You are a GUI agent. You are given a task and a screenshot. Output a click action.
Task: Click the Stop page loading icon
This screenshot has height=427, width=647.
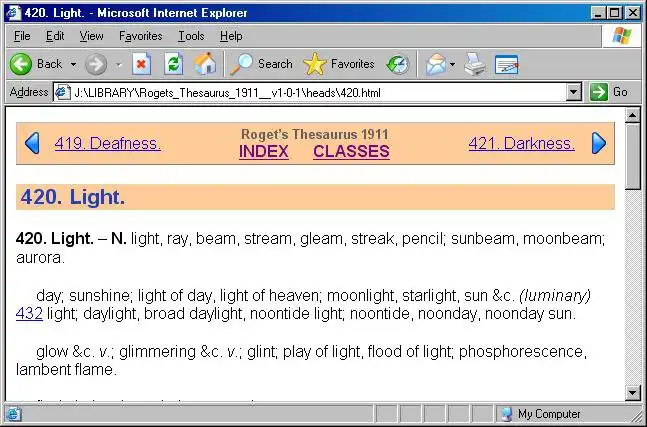click(142, 64)
